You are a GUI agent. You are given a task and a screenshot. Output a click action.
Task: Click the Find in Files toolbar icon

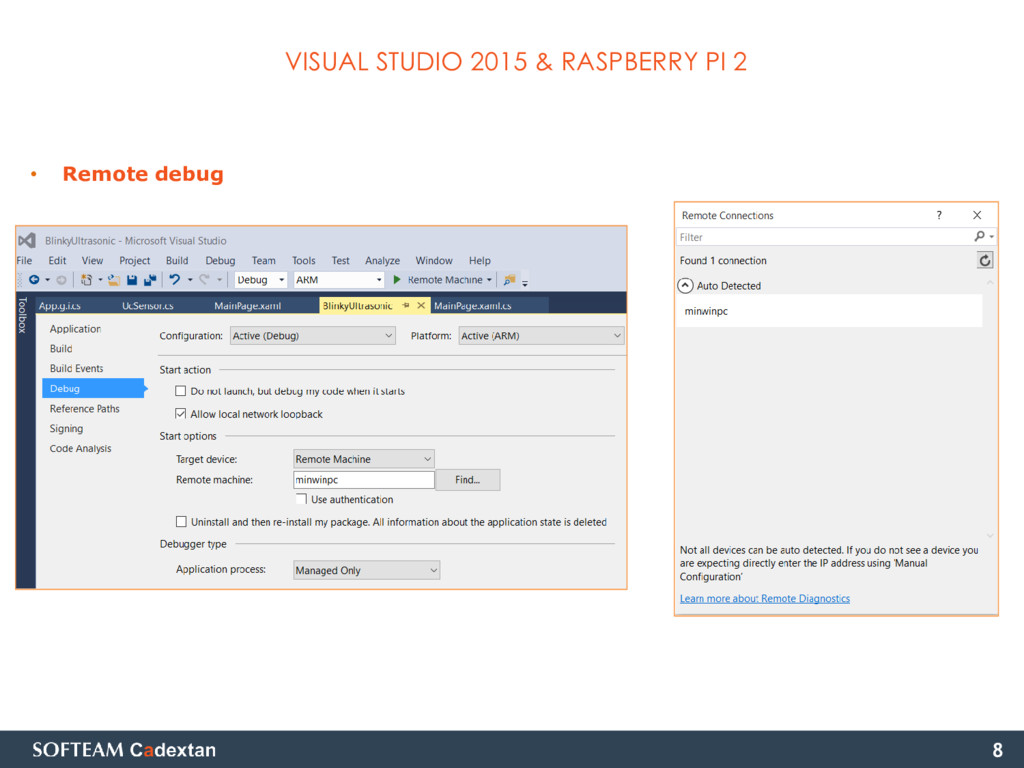pos(509,280)
